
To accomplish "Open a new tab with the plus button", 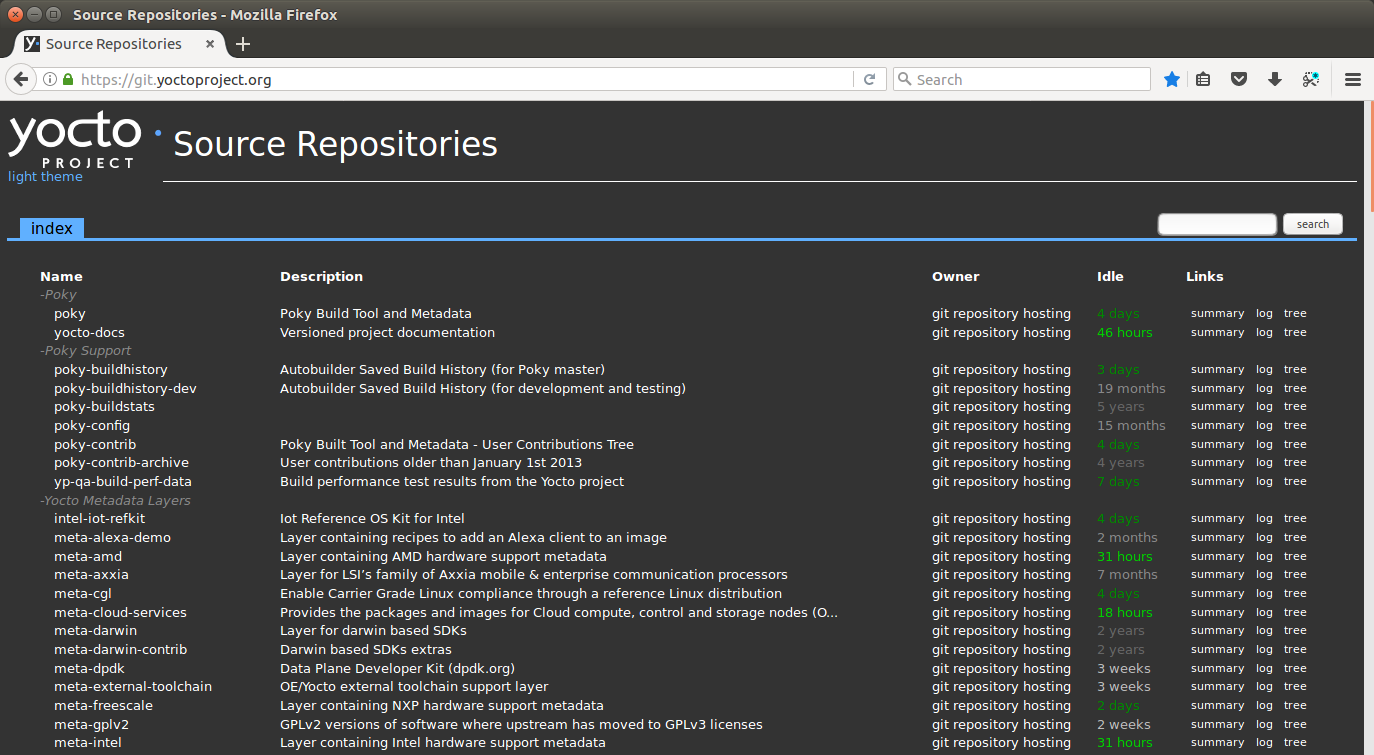I will pyautogui.click(x=243, y=44).
